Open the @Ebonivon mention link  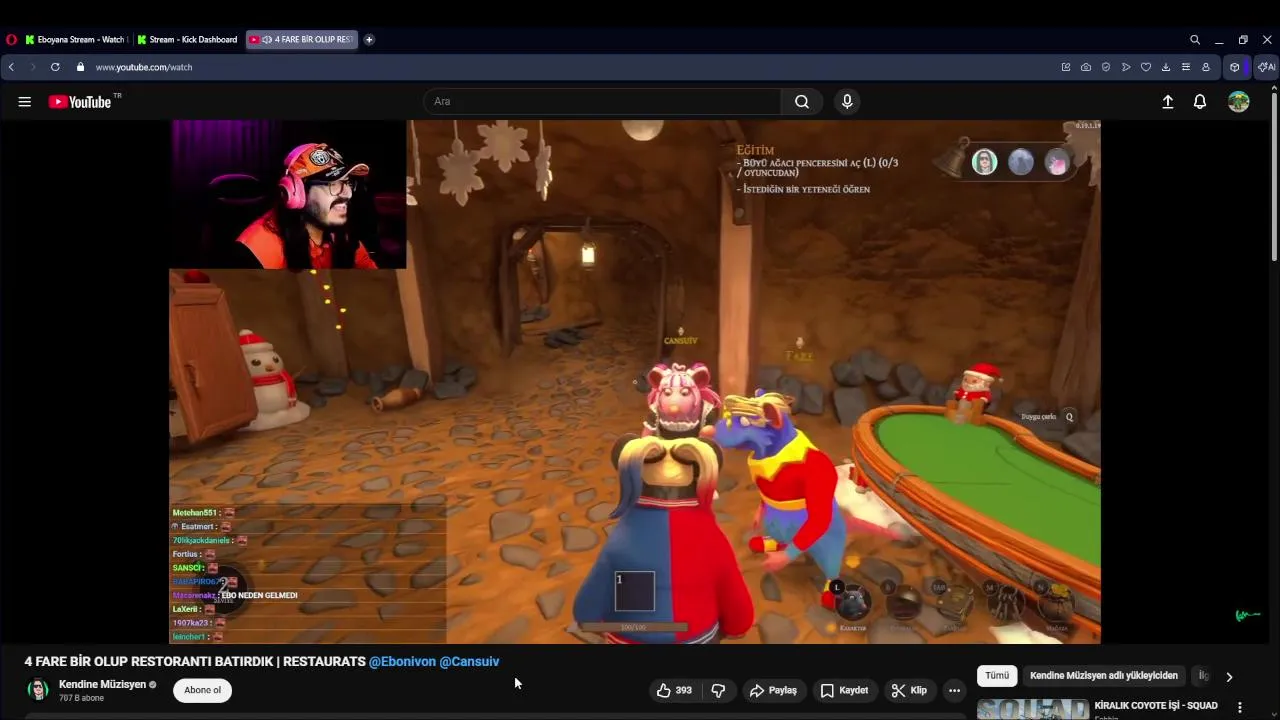[402, 661]
